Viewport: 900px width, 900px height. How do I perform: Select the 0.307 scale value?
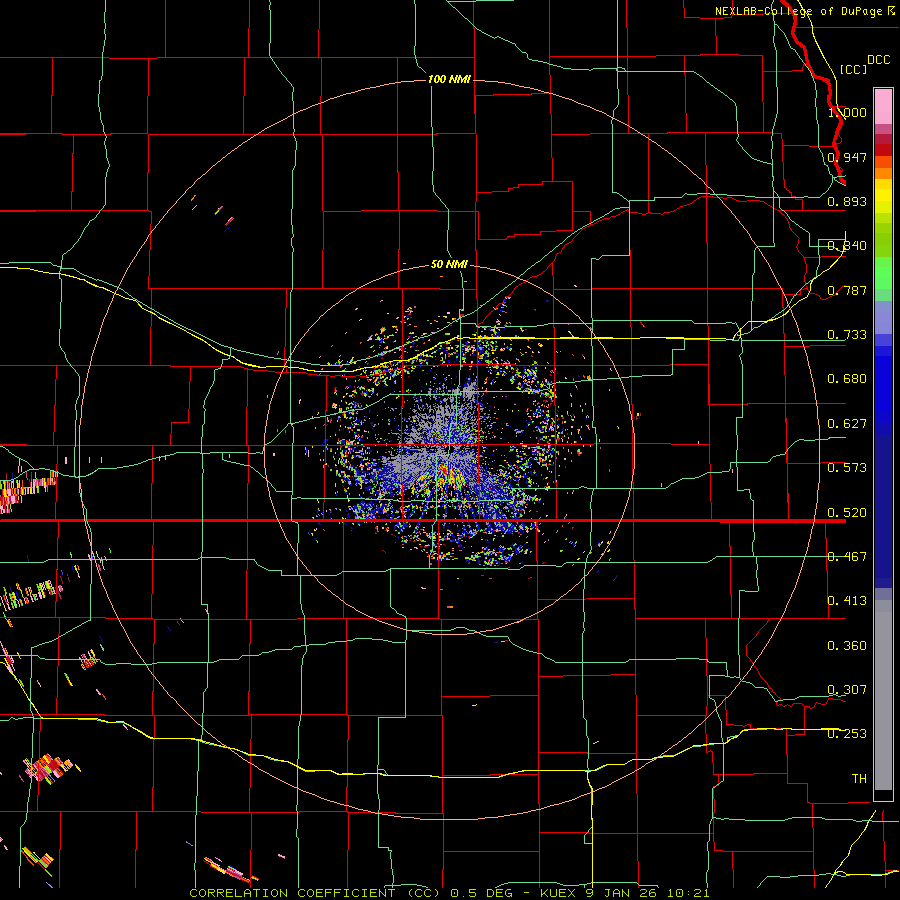(847, 690)
